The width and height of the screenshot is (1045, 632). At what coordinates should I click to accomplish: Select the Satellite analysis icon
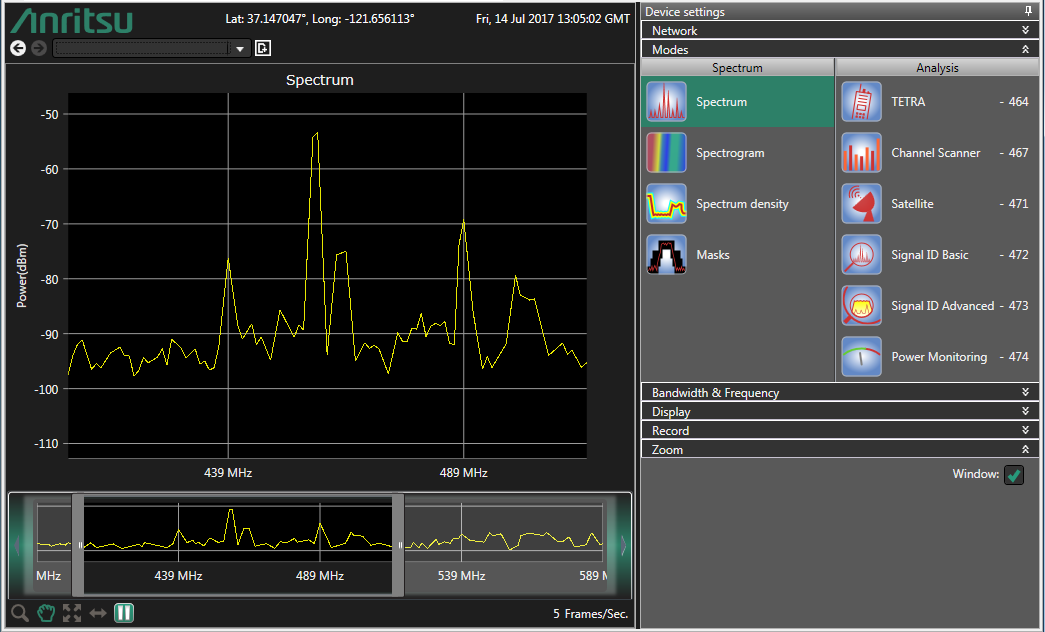[861, 204]
